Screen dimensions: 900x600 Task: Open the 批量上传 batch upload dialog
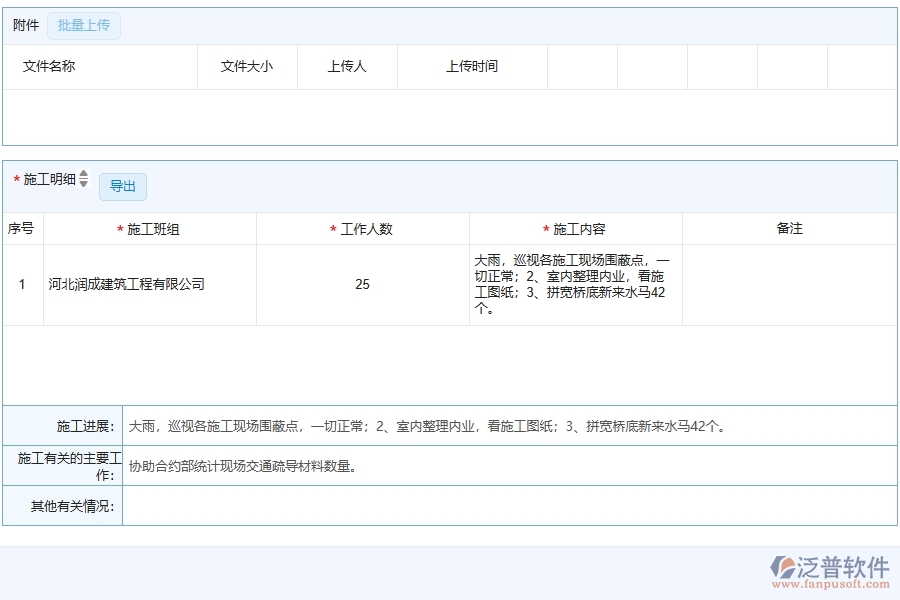click(x=84, y=25)
